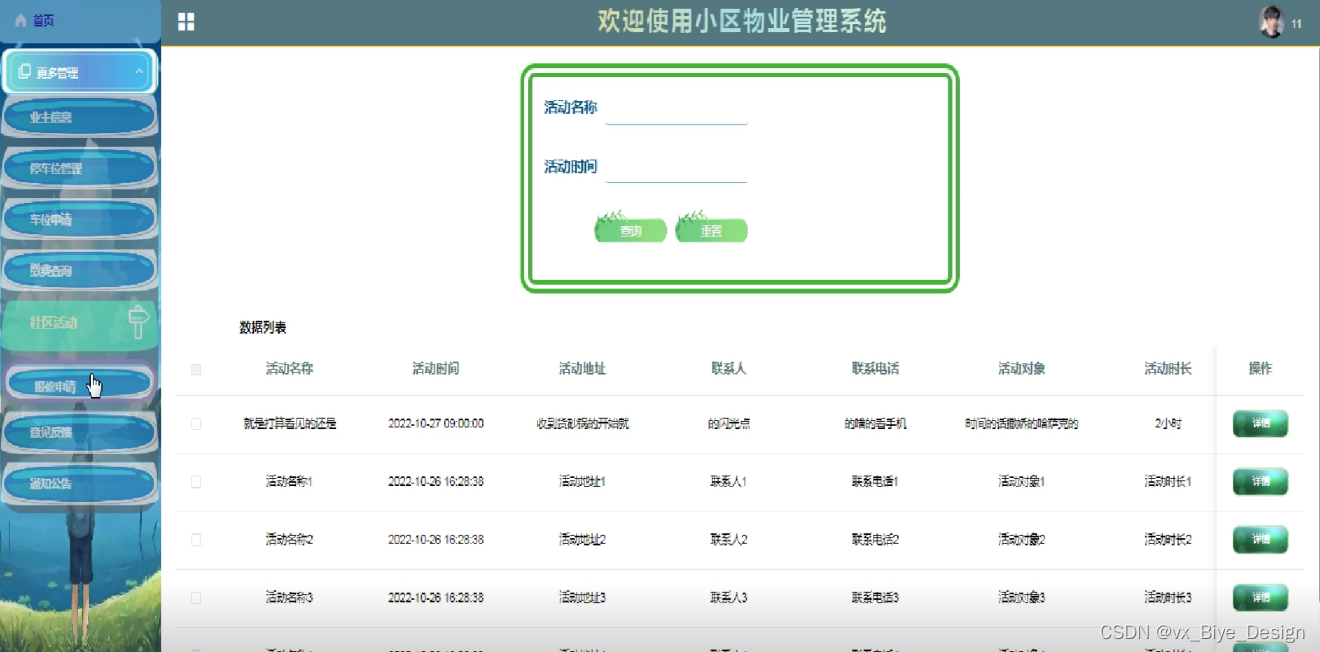This screenshot has height=652, width=1320.
Task: Check the 活动名称2 row checkbox
Action: pos(196,540)
